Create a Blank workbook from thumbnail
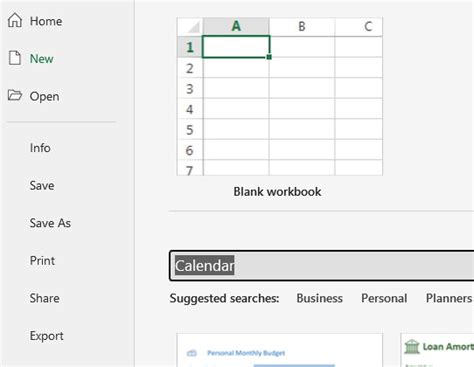The height and width of the screenshot is (367, 474). [279, 96]
